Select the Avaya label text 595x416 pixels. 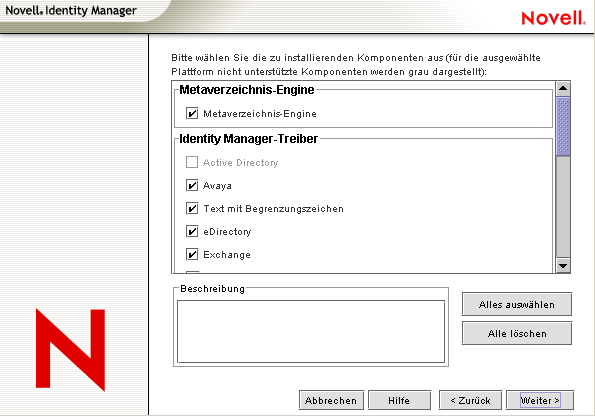(217, 186)
